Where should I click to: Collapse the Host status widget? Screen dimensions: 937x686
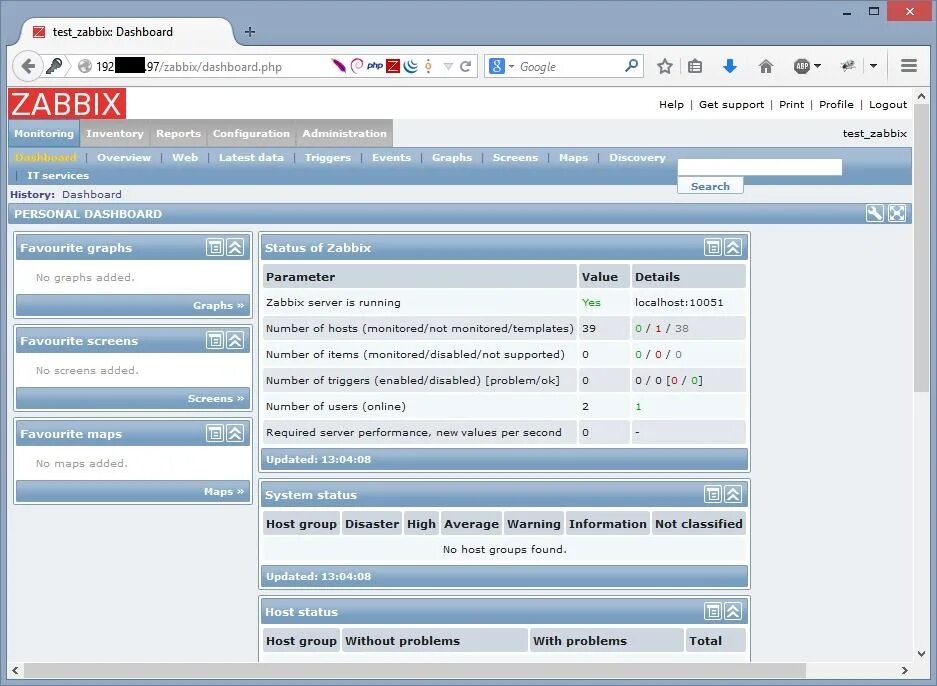click(x=733, y=611)
